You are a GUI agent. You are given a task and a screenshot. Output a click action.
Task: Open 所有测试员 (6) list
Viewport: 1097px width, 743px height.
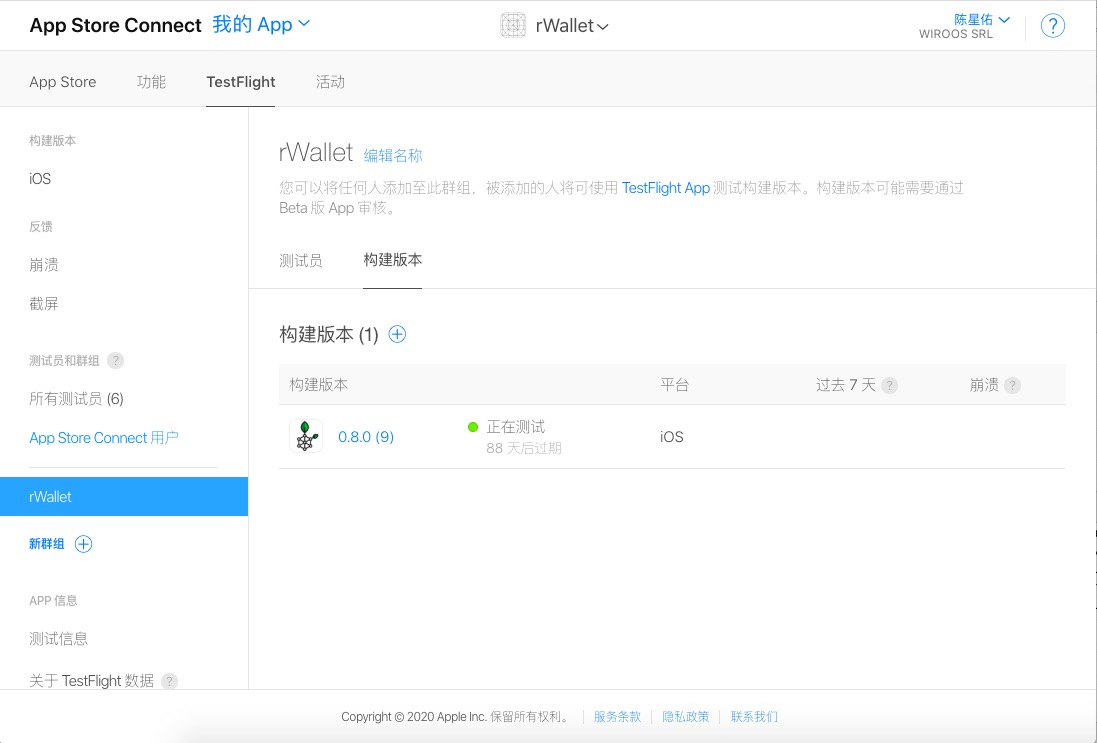click(x=76, y=399)
